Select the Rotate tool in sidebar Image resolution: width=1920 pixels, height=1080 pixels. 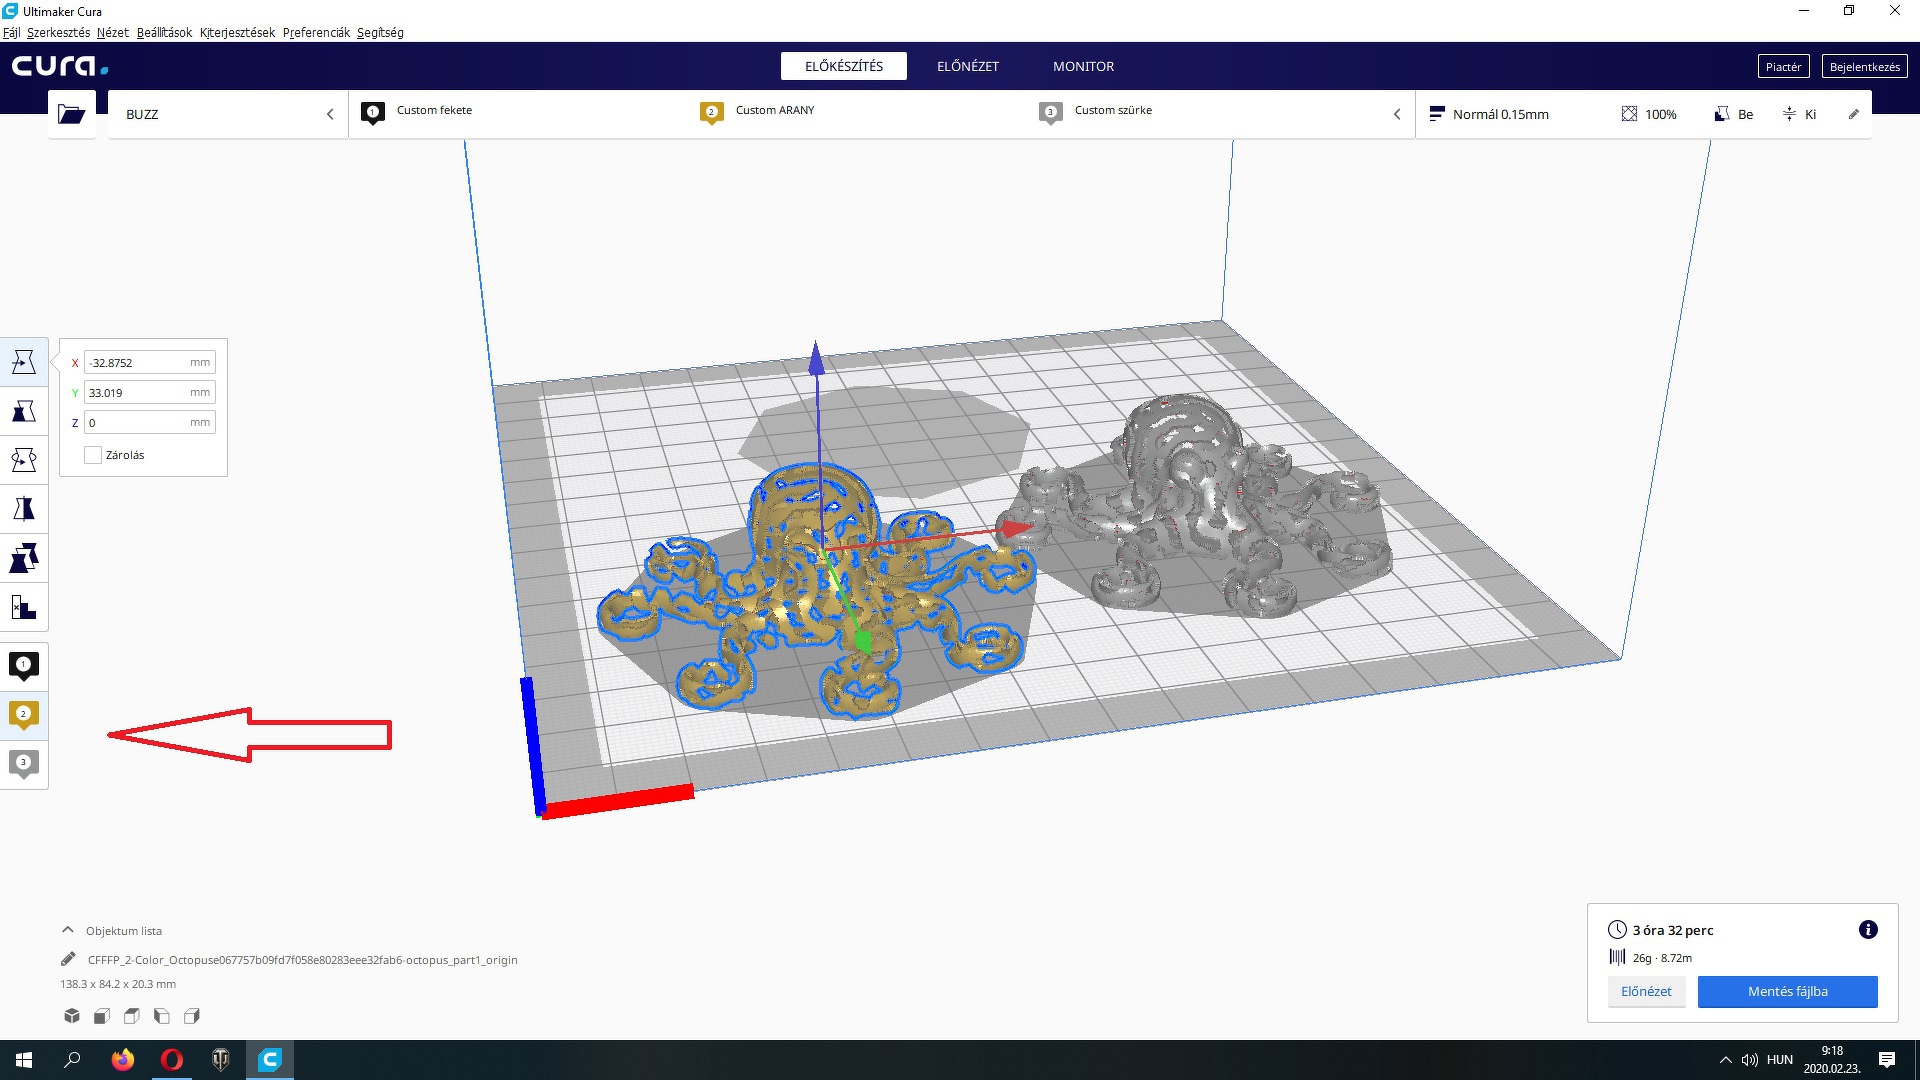(24, 460)
